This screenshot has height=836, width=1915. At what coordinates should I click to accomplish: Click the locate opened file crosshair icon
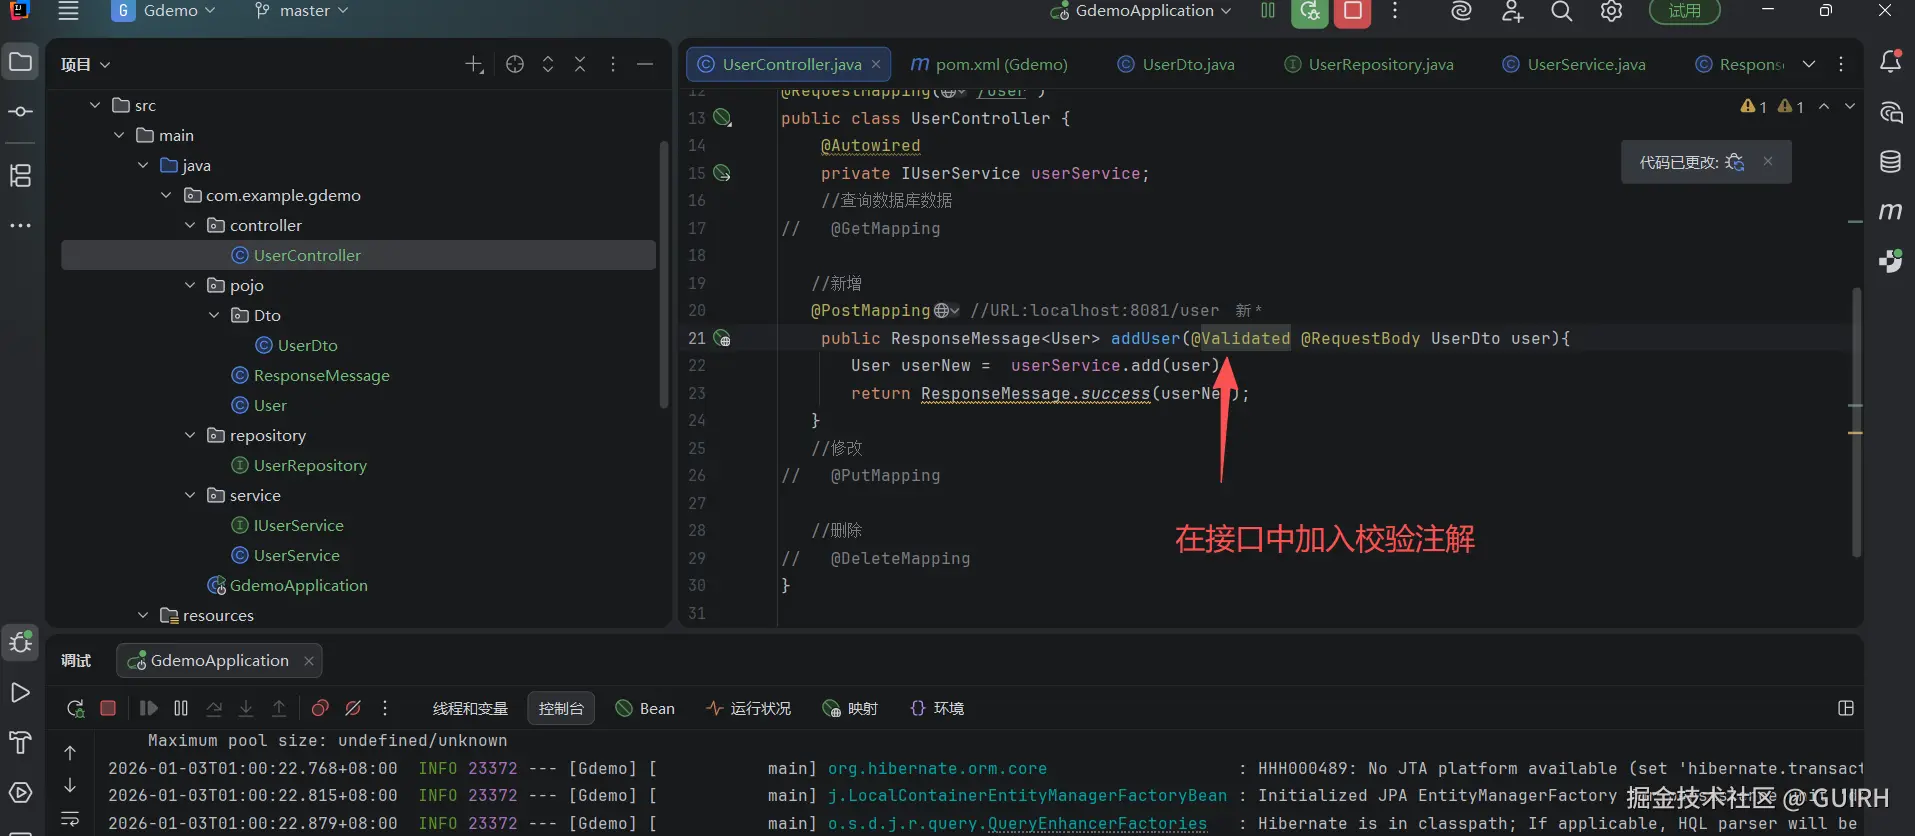point(515,64)
